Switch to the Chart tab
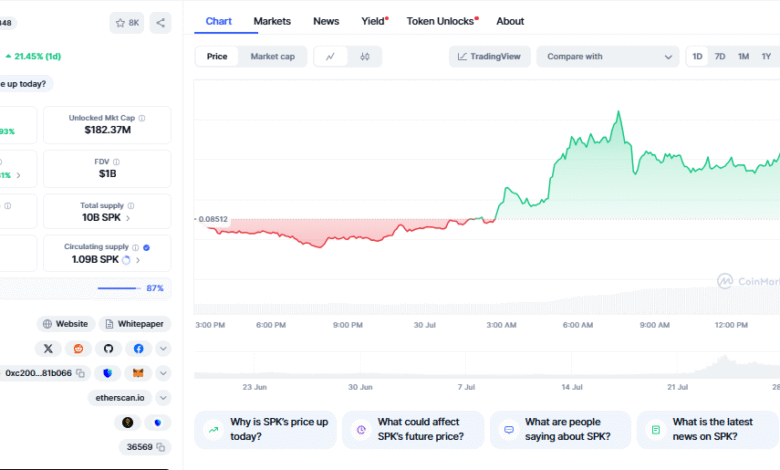This screenshot has height=470, width=780. coord(219,21)
